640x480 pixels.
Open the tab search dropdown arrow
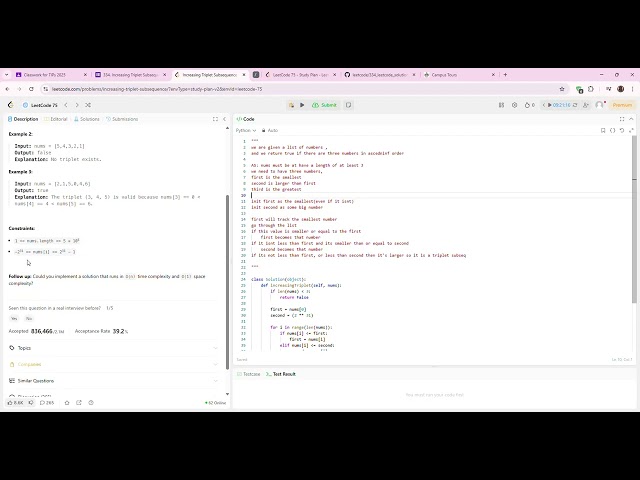(6, 75)
